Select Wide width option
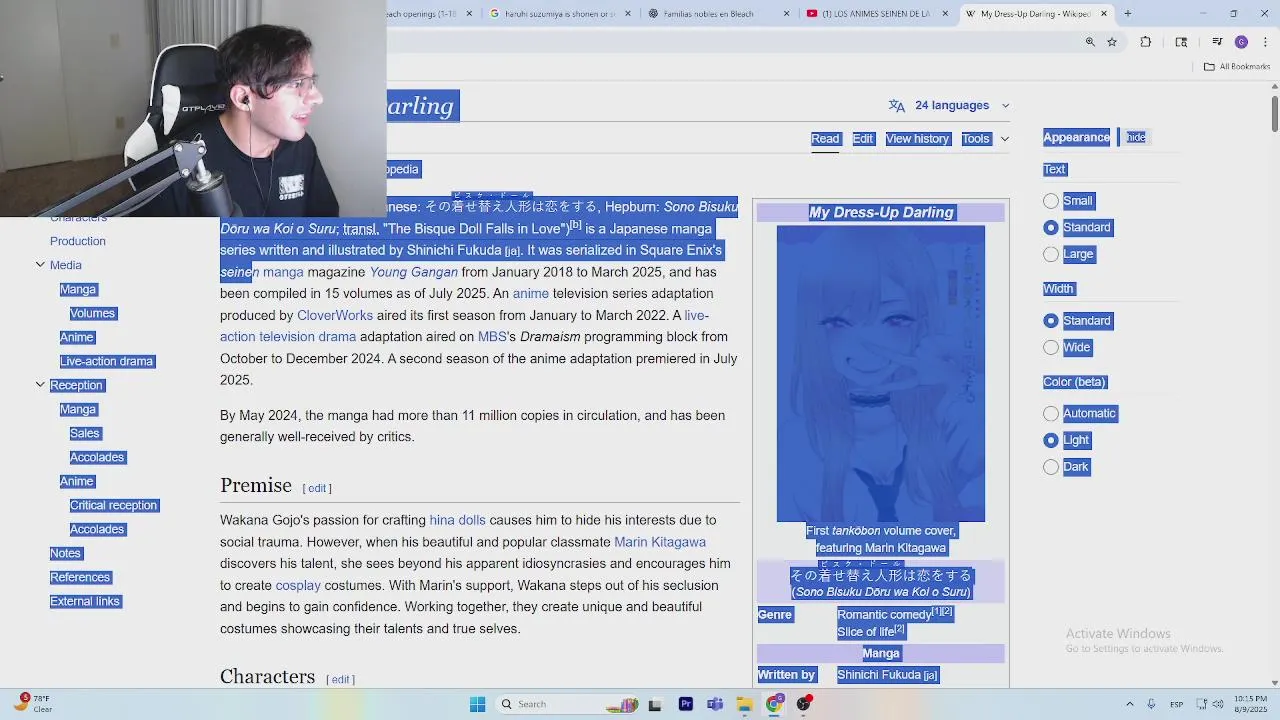The width and height of the screenshot is (1280, 720). pos(1051,348)
